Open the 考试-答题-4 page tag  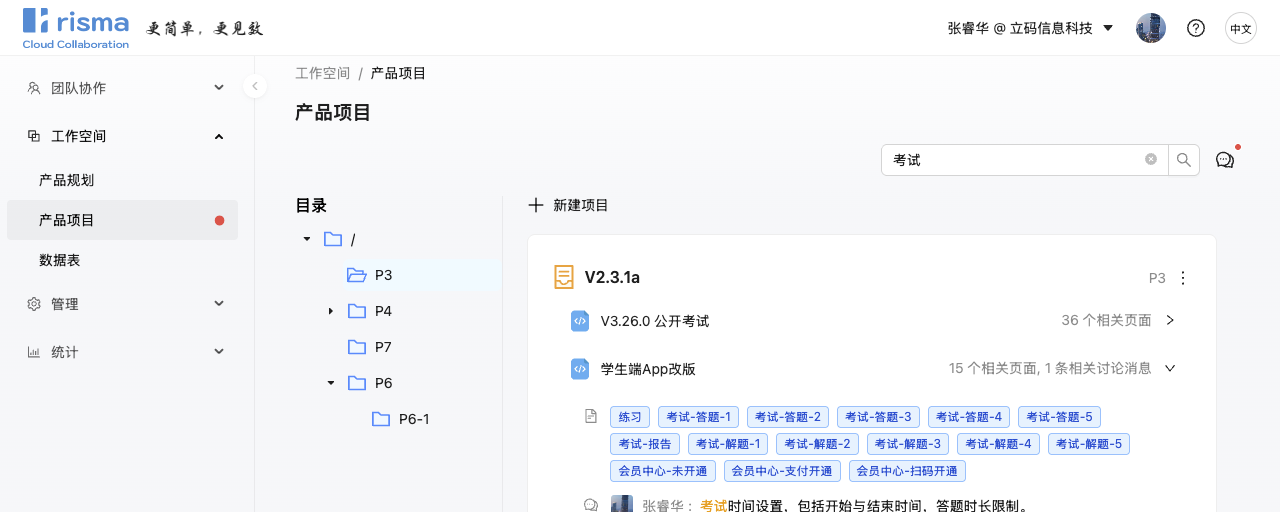click(x=969, y=417)
